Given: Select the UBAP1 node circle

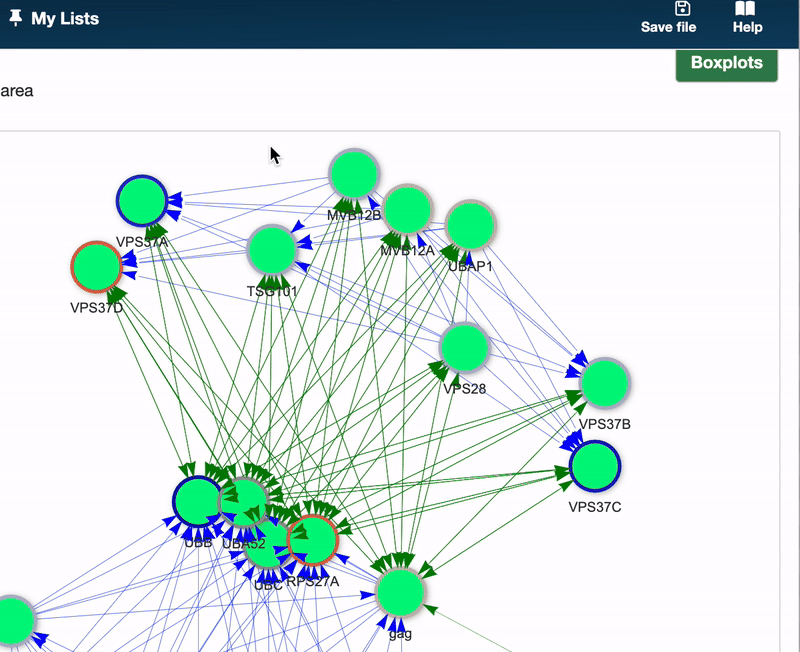Looking at the screenshot, I should point(470,226).
